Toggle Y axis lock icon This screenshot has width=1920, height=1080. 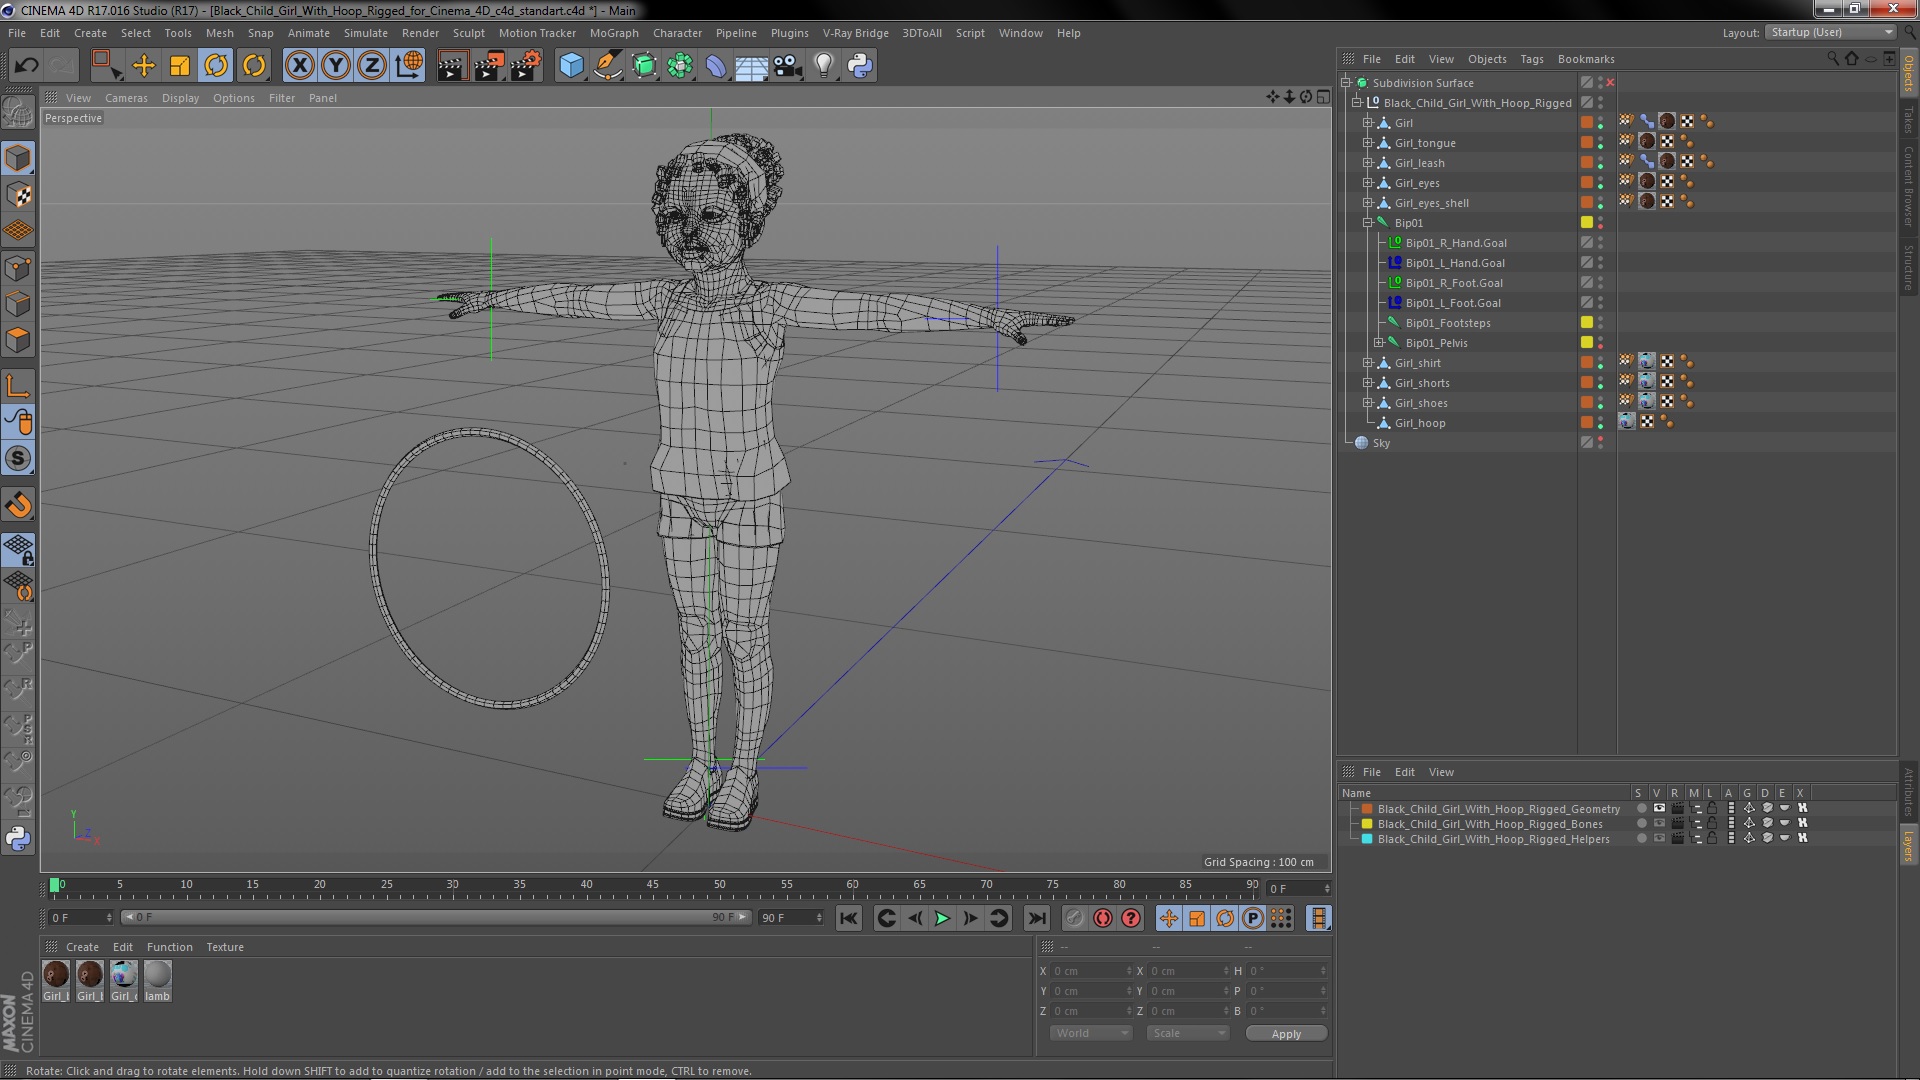point(336,66)
